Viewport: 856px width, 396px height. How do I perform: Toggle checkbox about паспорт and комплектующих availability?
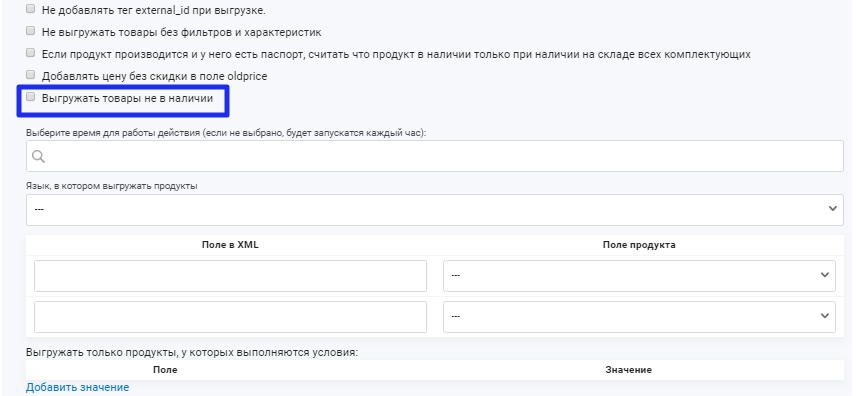click(x=31, y=53)
